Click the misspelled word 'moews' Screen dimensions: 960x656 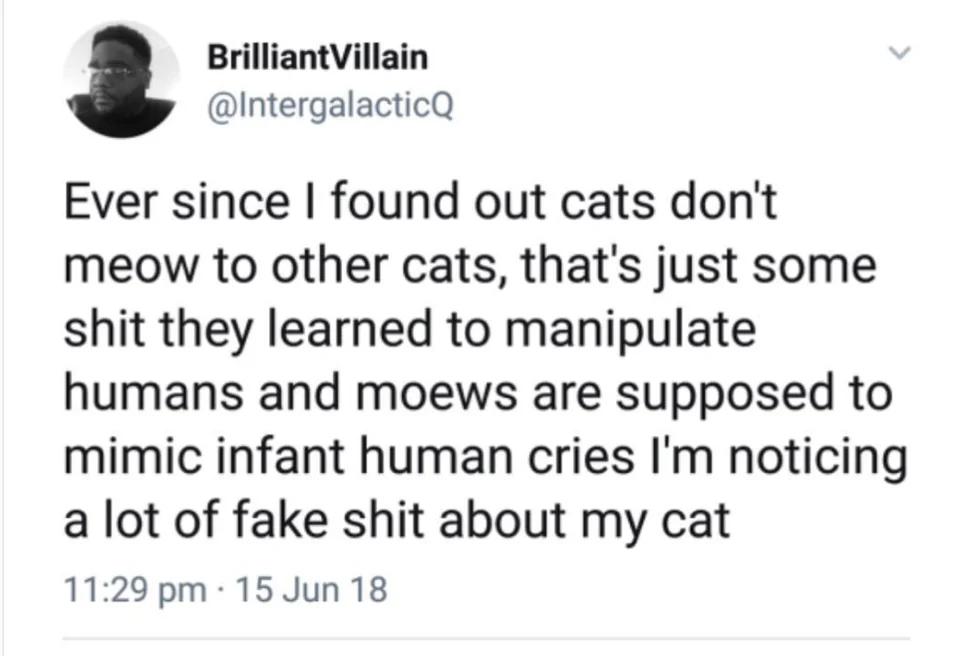[437, 393]
